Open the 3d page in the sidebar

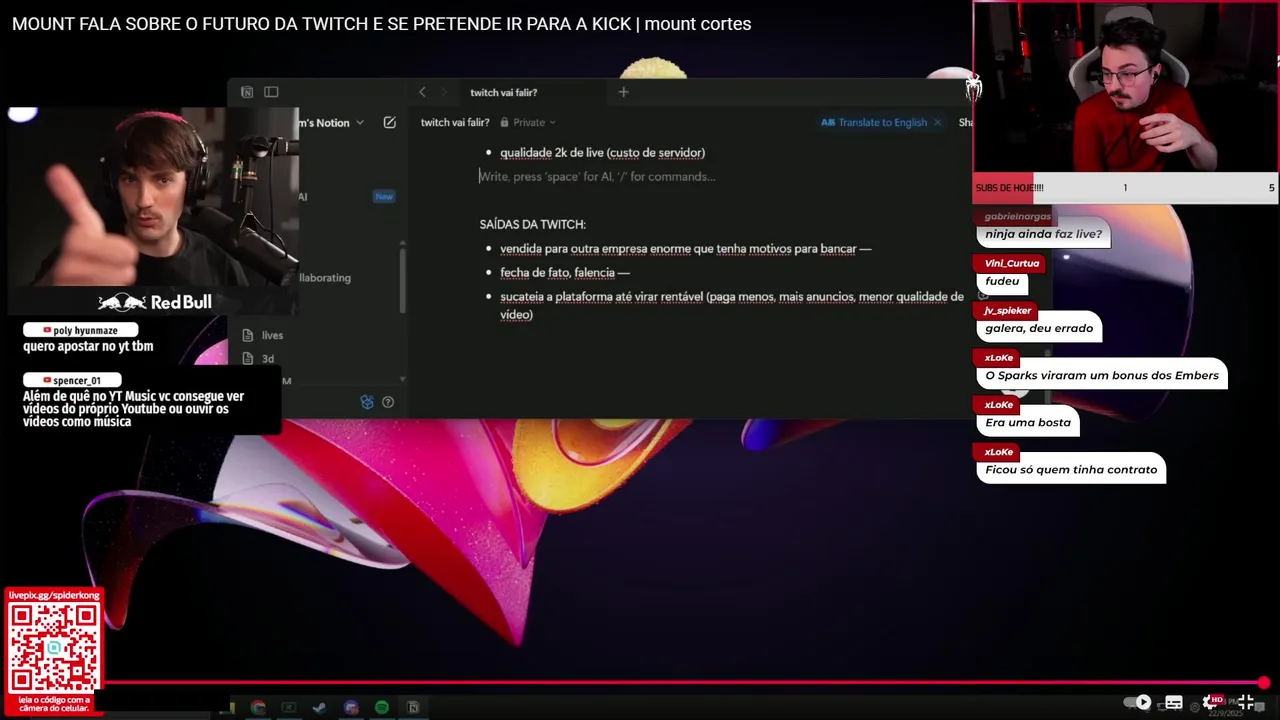(x=268, y=358)
